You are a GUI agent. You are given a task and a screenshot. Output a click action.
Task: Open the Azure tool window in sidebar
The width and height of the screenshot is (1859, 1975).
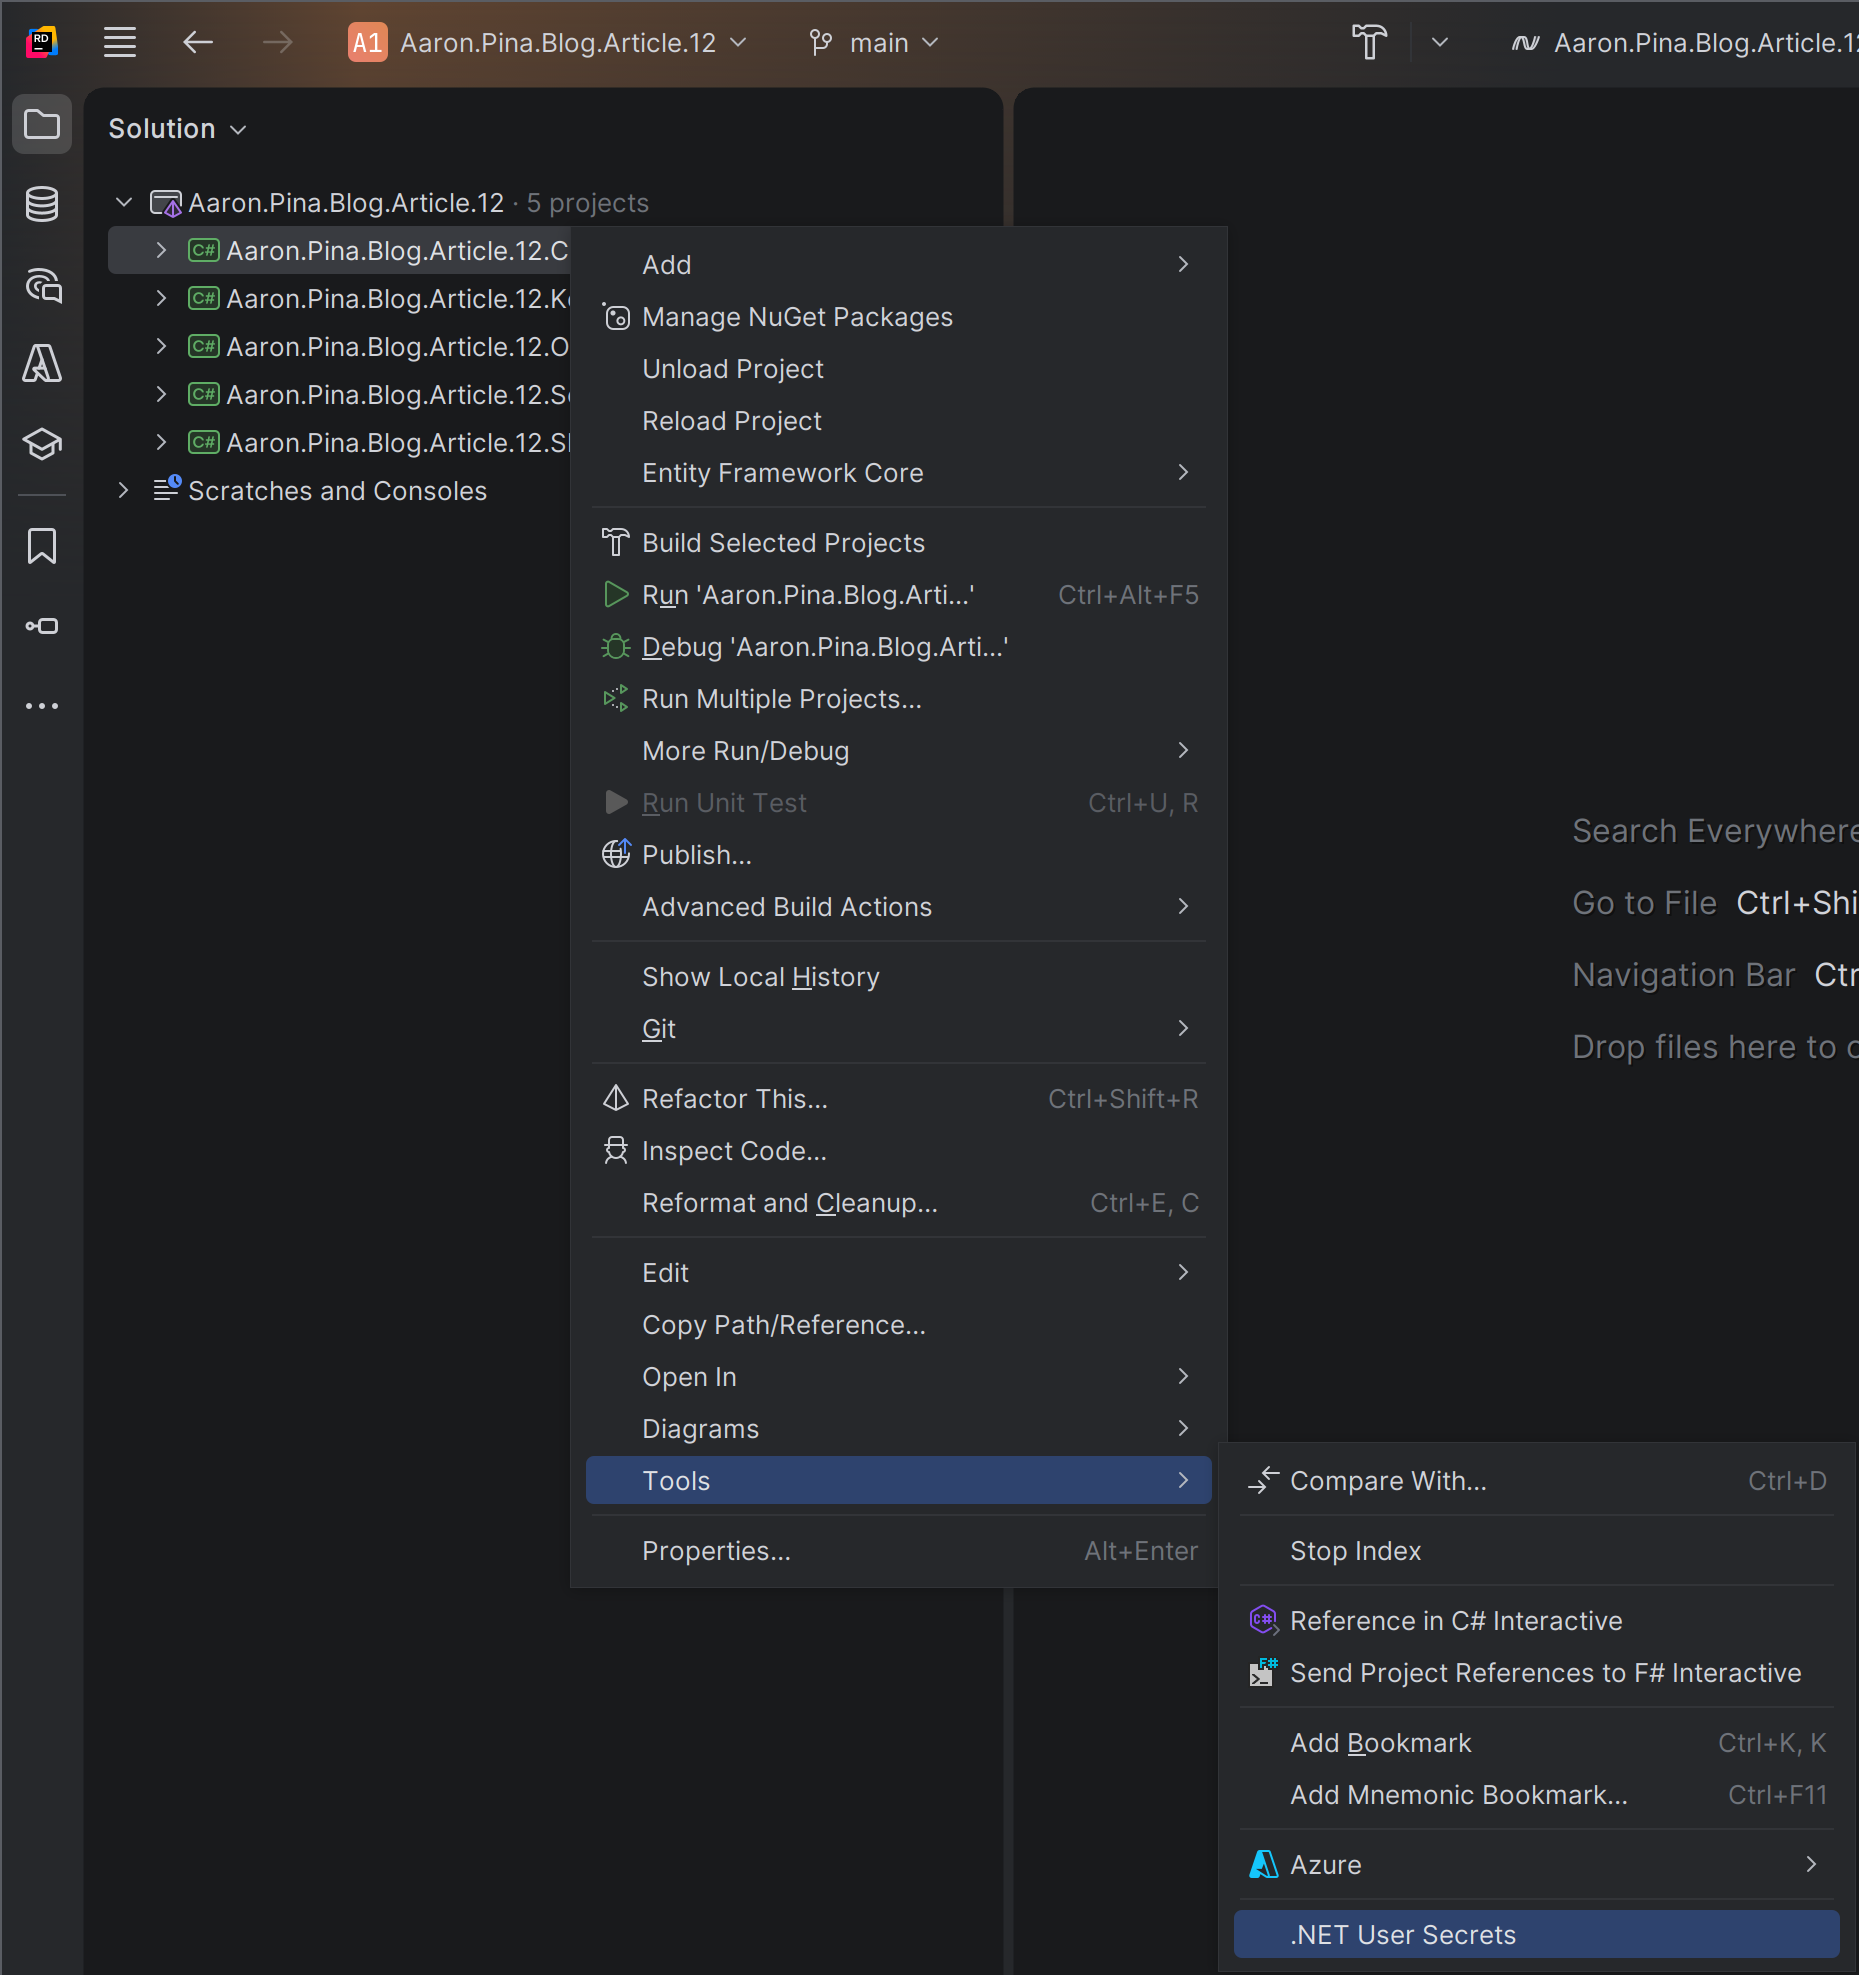[x=42, y=364]
